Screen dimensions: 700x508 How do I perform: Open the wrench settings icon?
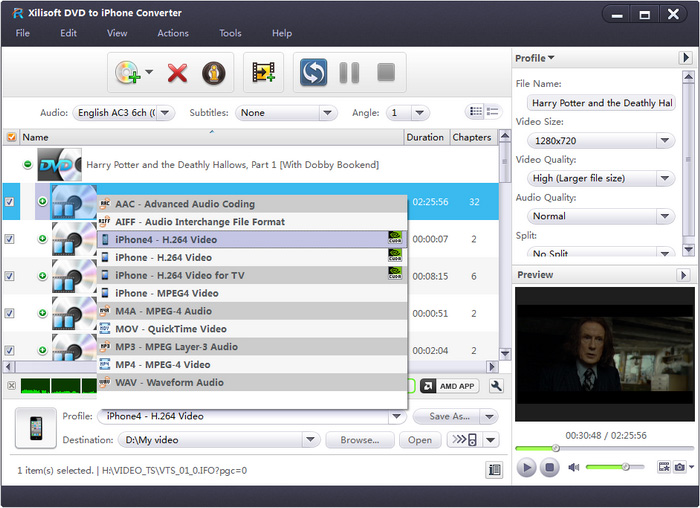[496, 386]
